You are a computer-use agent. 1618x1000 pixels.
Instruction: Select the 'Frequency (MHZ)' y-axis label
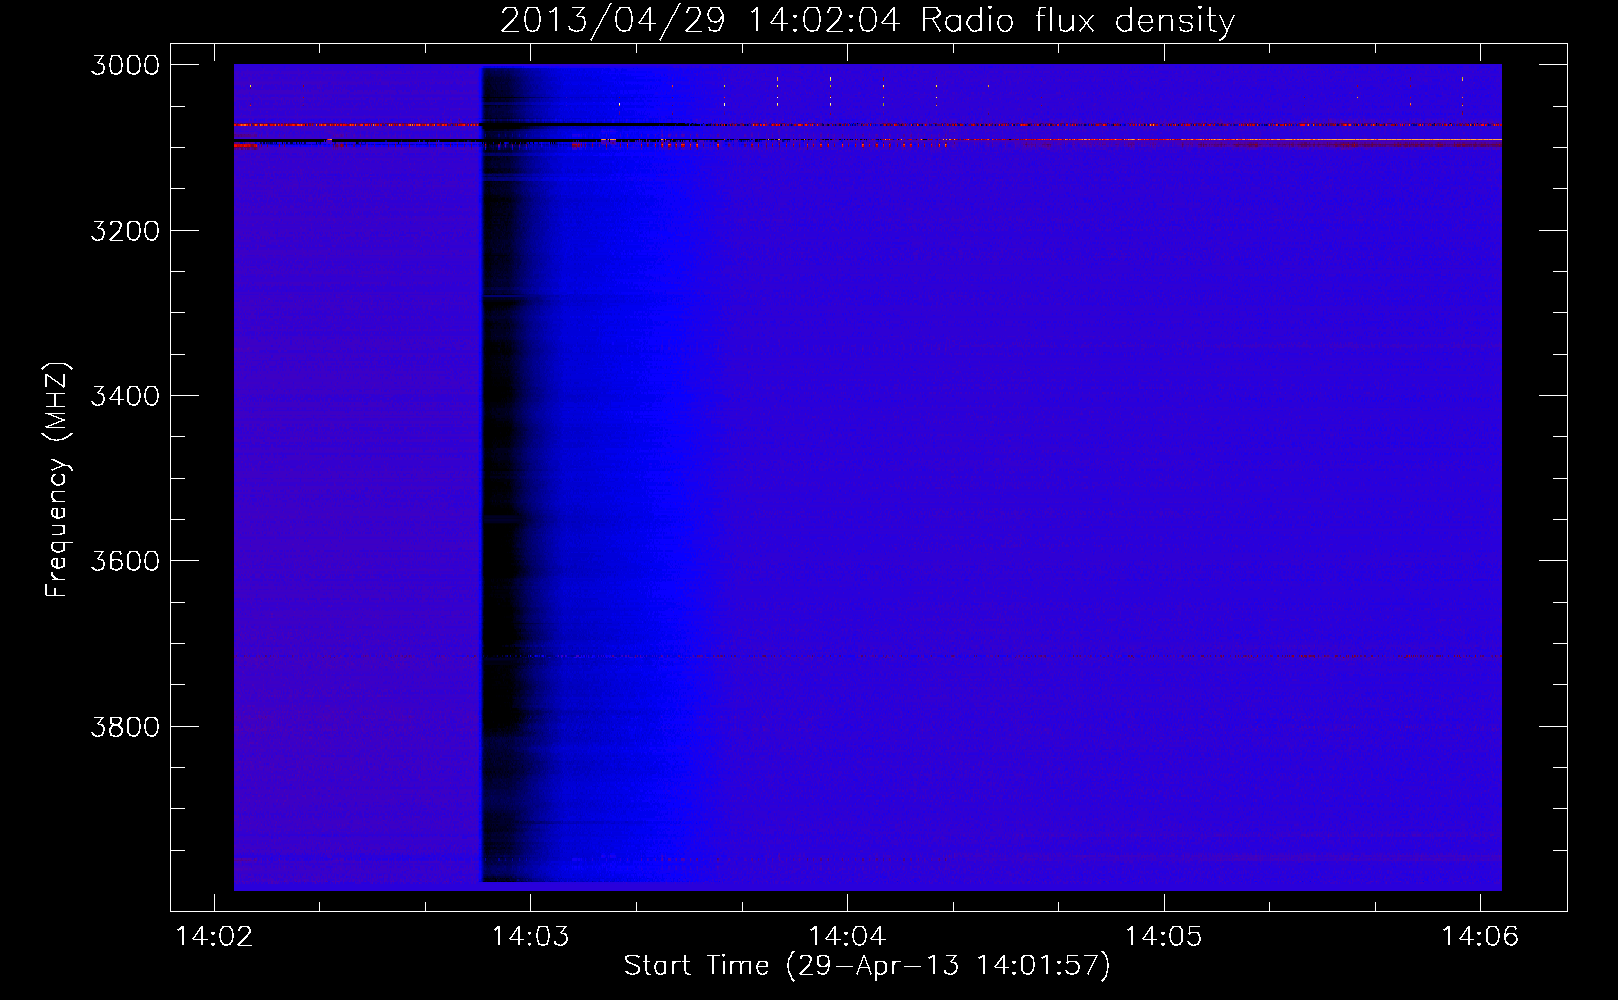point(57,480)
